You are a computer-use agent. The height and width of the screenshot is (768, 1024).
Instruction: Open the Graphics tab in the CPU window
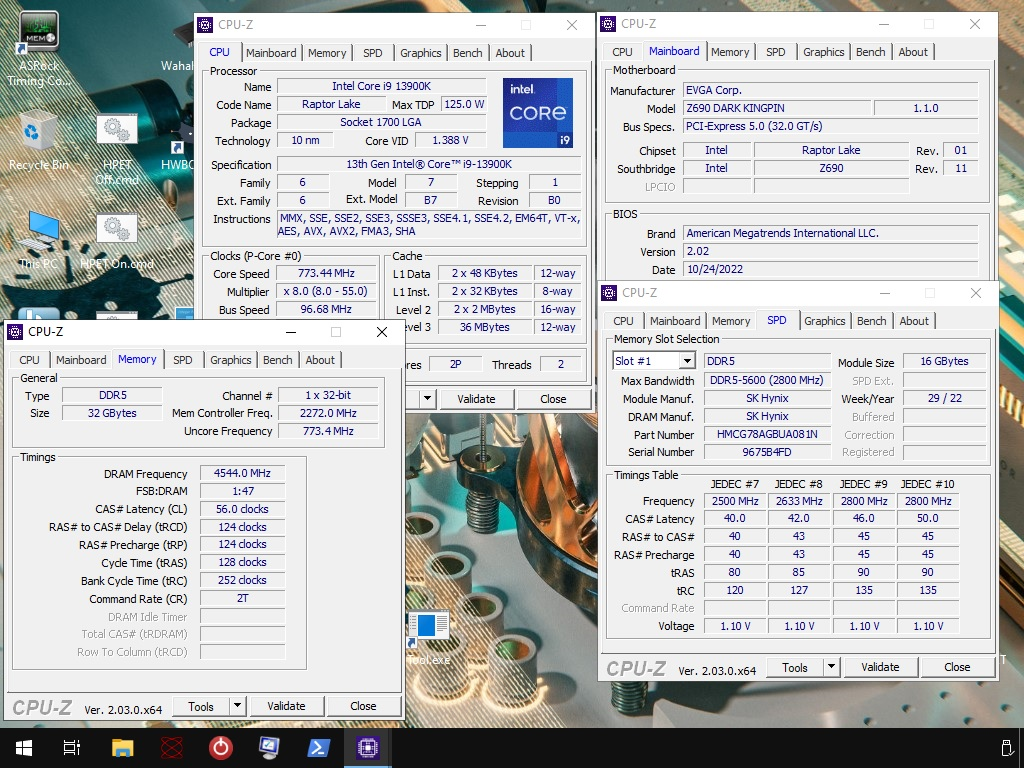pos(421,53)
